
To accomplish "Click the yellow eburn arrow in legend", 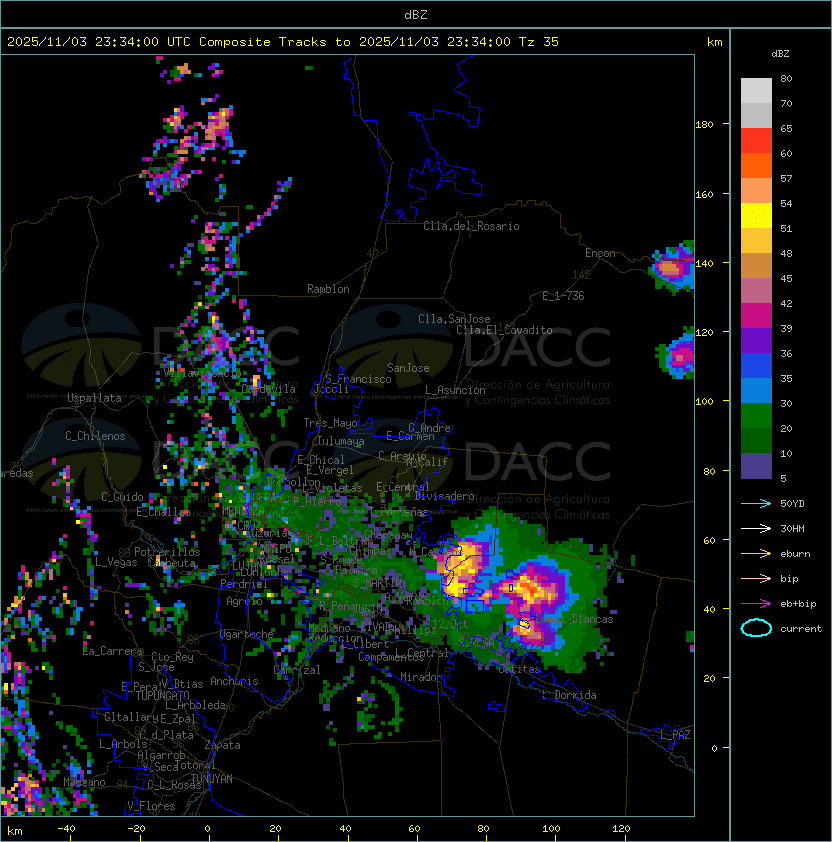I will [756, 554].
